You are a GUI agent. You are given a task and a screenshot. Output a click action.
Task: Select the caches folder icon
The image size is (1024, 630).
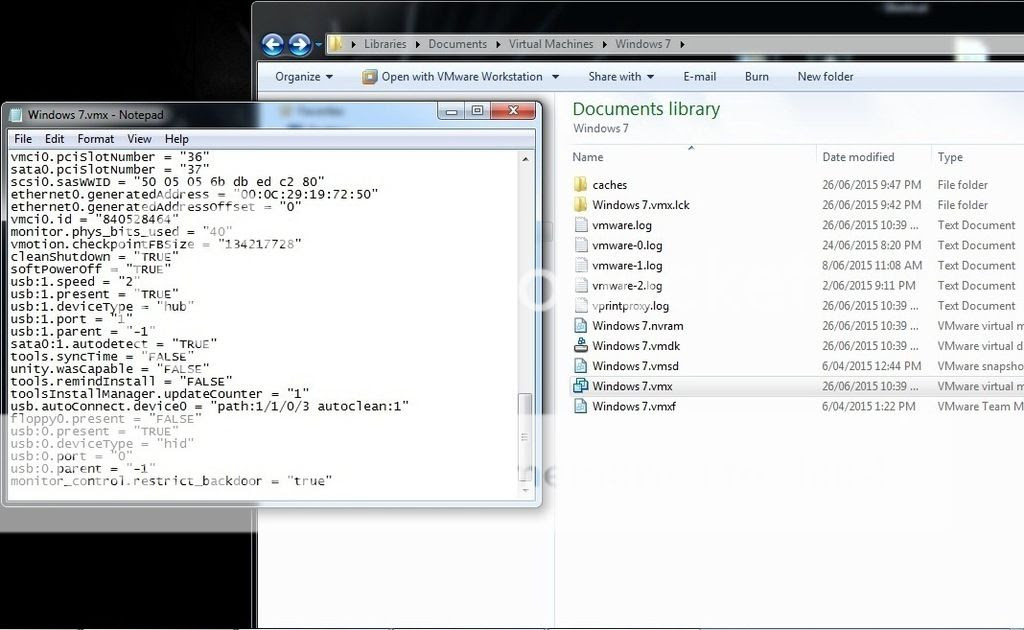(x=581, y=185)
